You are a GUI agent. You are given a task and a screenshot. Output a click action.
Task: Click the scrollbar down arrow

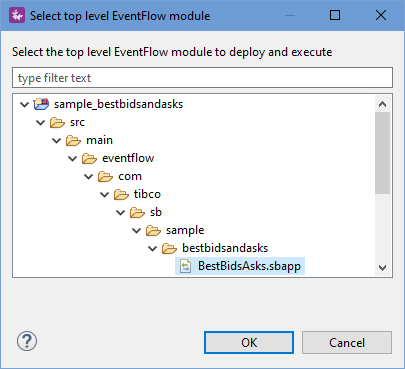[x=383, y=268]
